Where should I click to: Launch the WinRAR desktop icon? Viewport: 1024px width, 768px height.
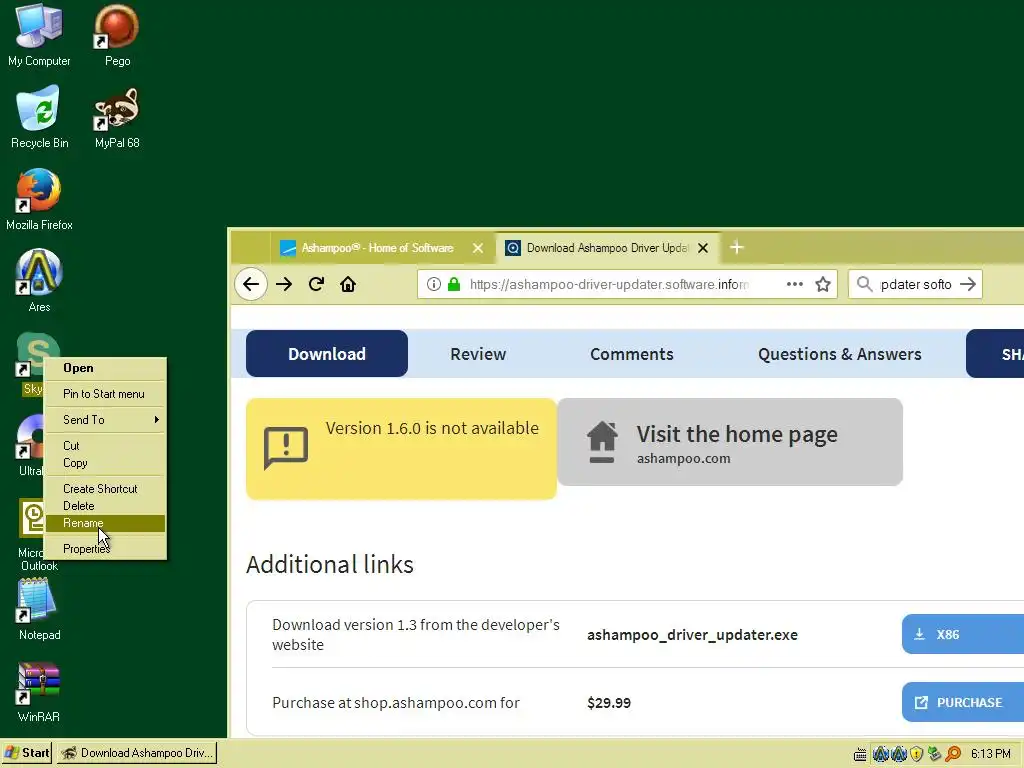(39, 691)
